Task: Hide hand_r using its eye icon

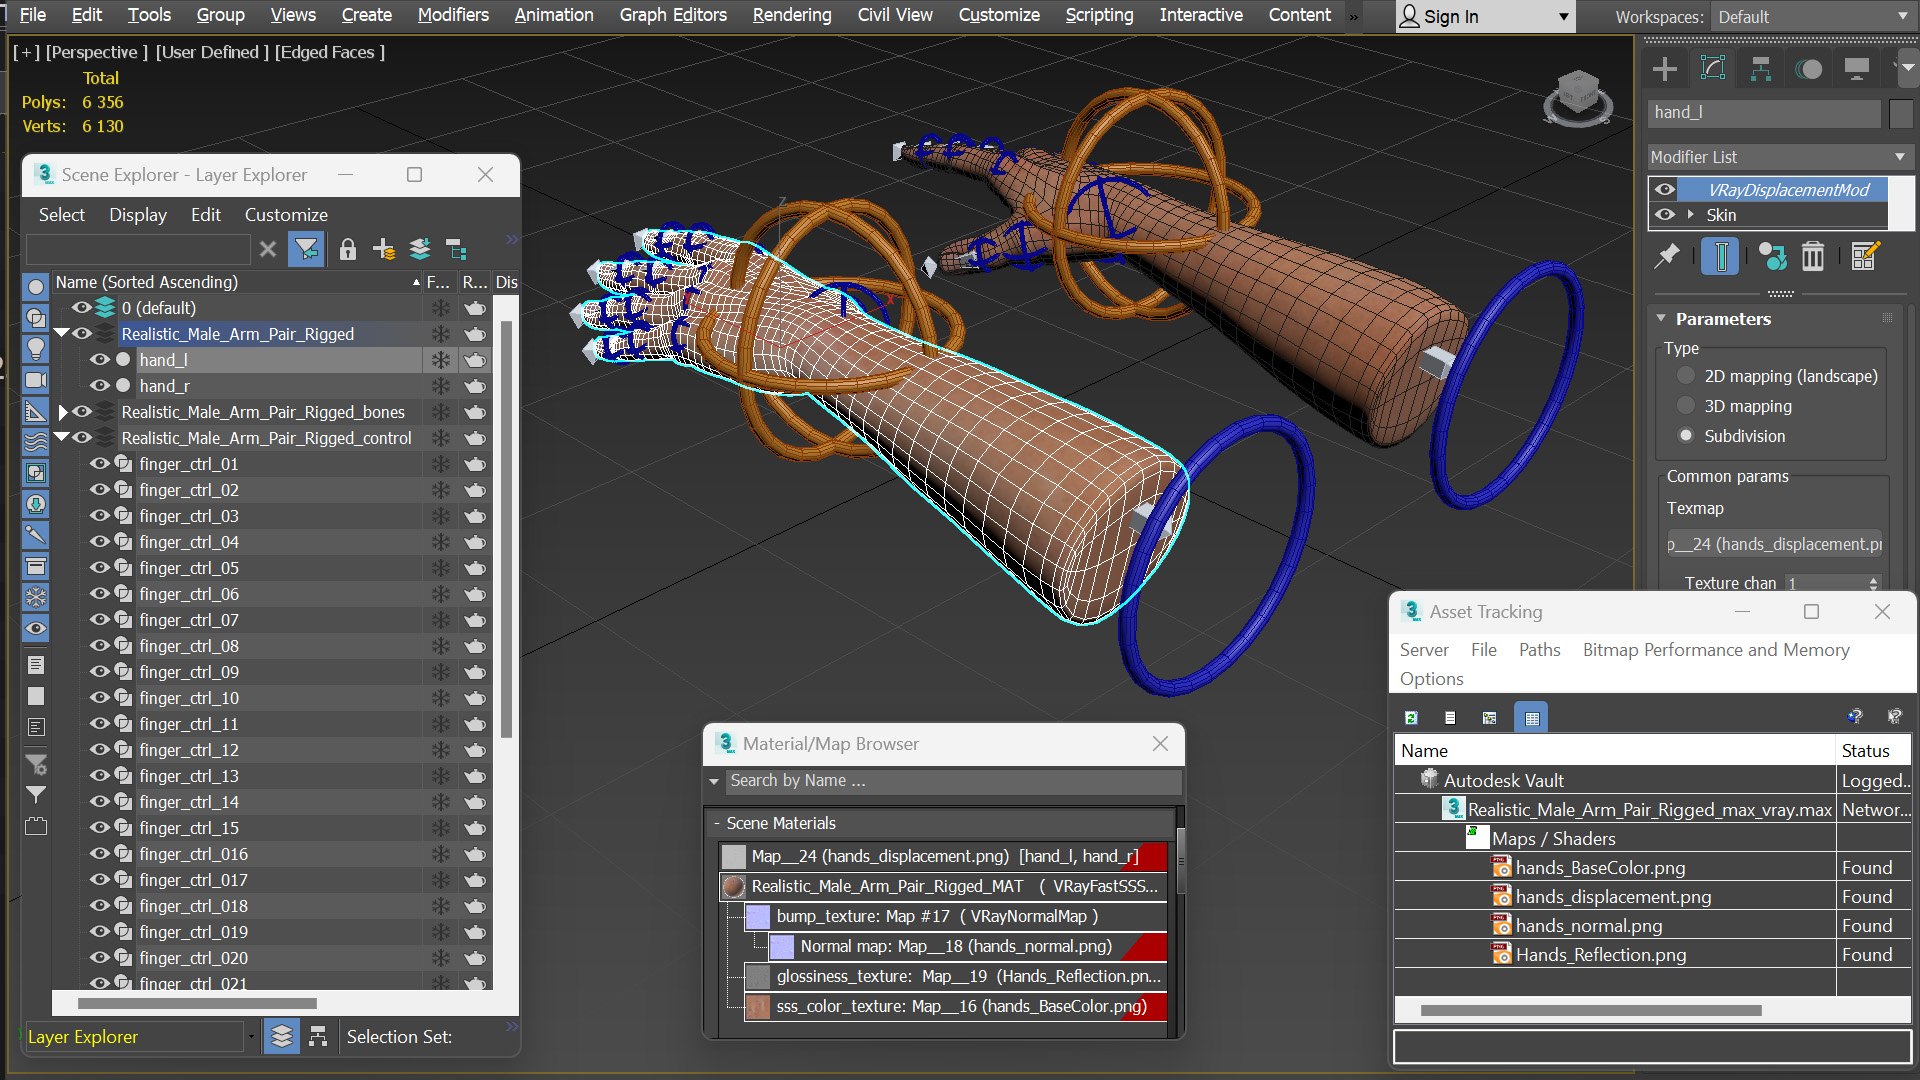Action: point(99,386)
